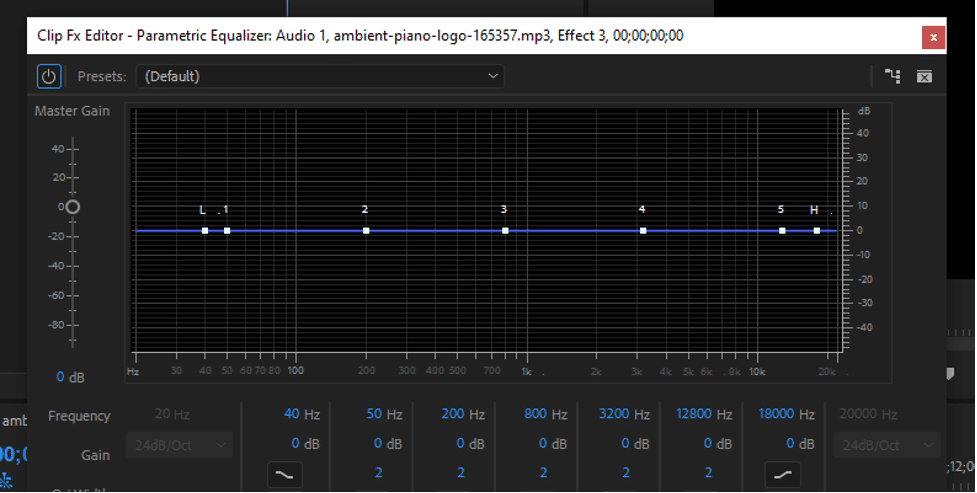Select band 3 control point on graph
This screenshot has width=977, height=493.
point(505,231)
